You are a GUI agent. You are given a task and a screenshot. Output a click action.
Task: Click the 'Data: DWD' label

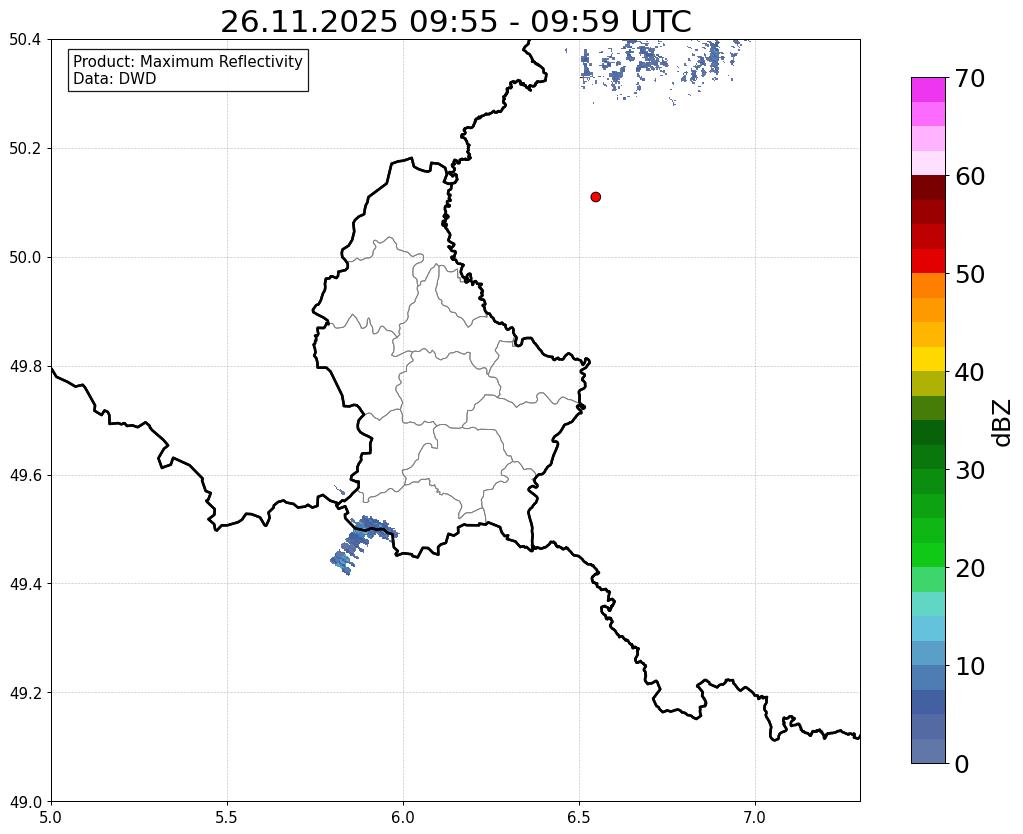click(115, 79)
